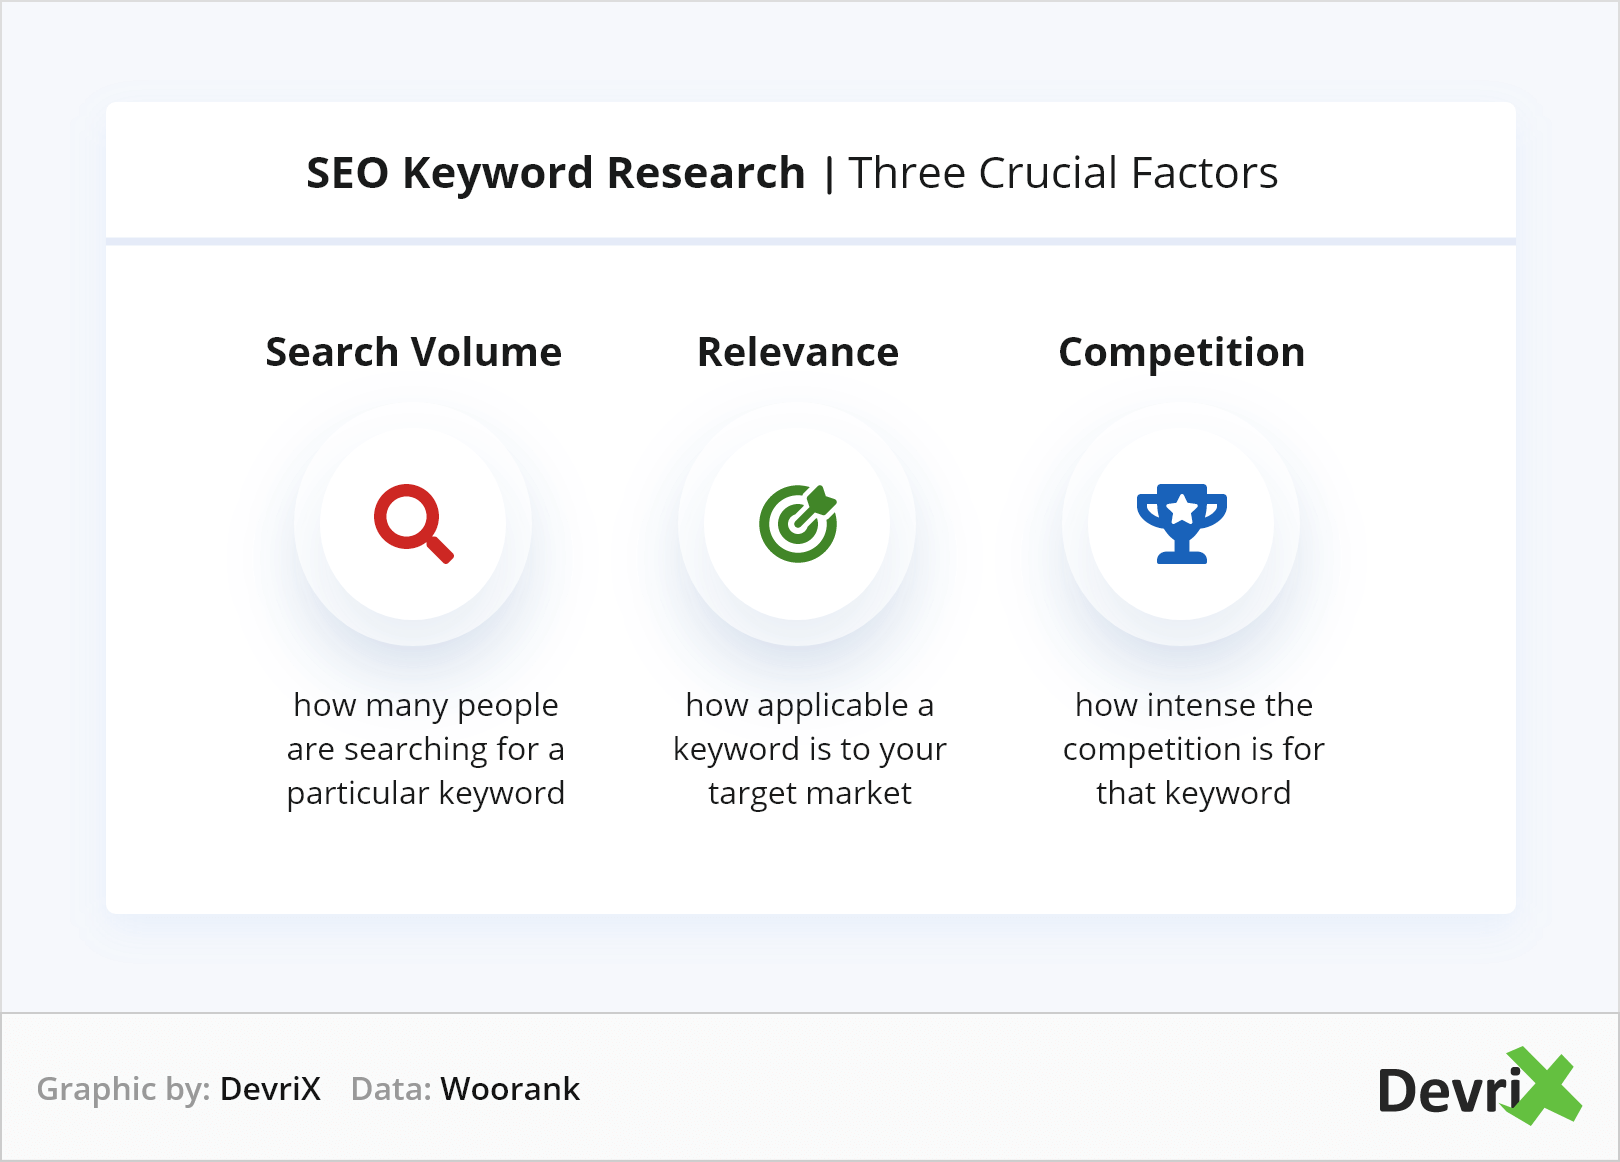The height and width of the screenshot is (1162, 1620).
Task: Click the "Data:" label
Action: (391, 1089)
